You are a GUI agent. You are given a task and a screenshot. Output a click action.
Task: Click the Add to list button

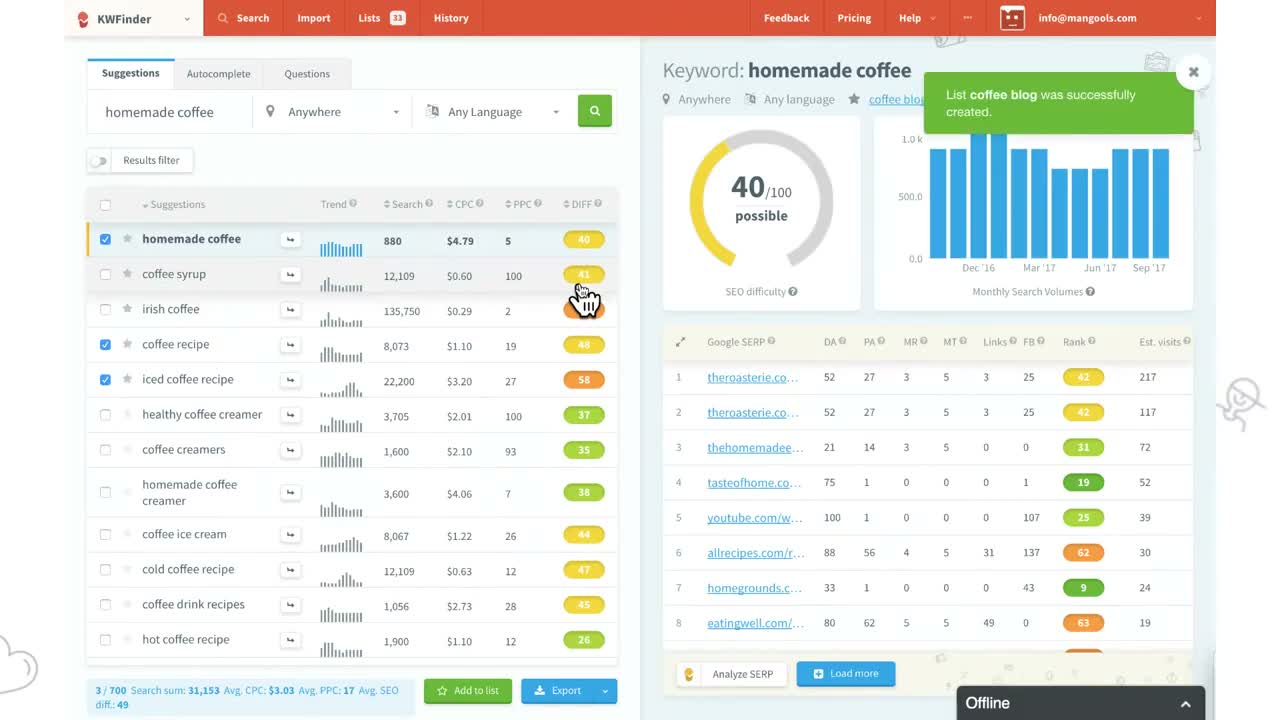[468, 691]
